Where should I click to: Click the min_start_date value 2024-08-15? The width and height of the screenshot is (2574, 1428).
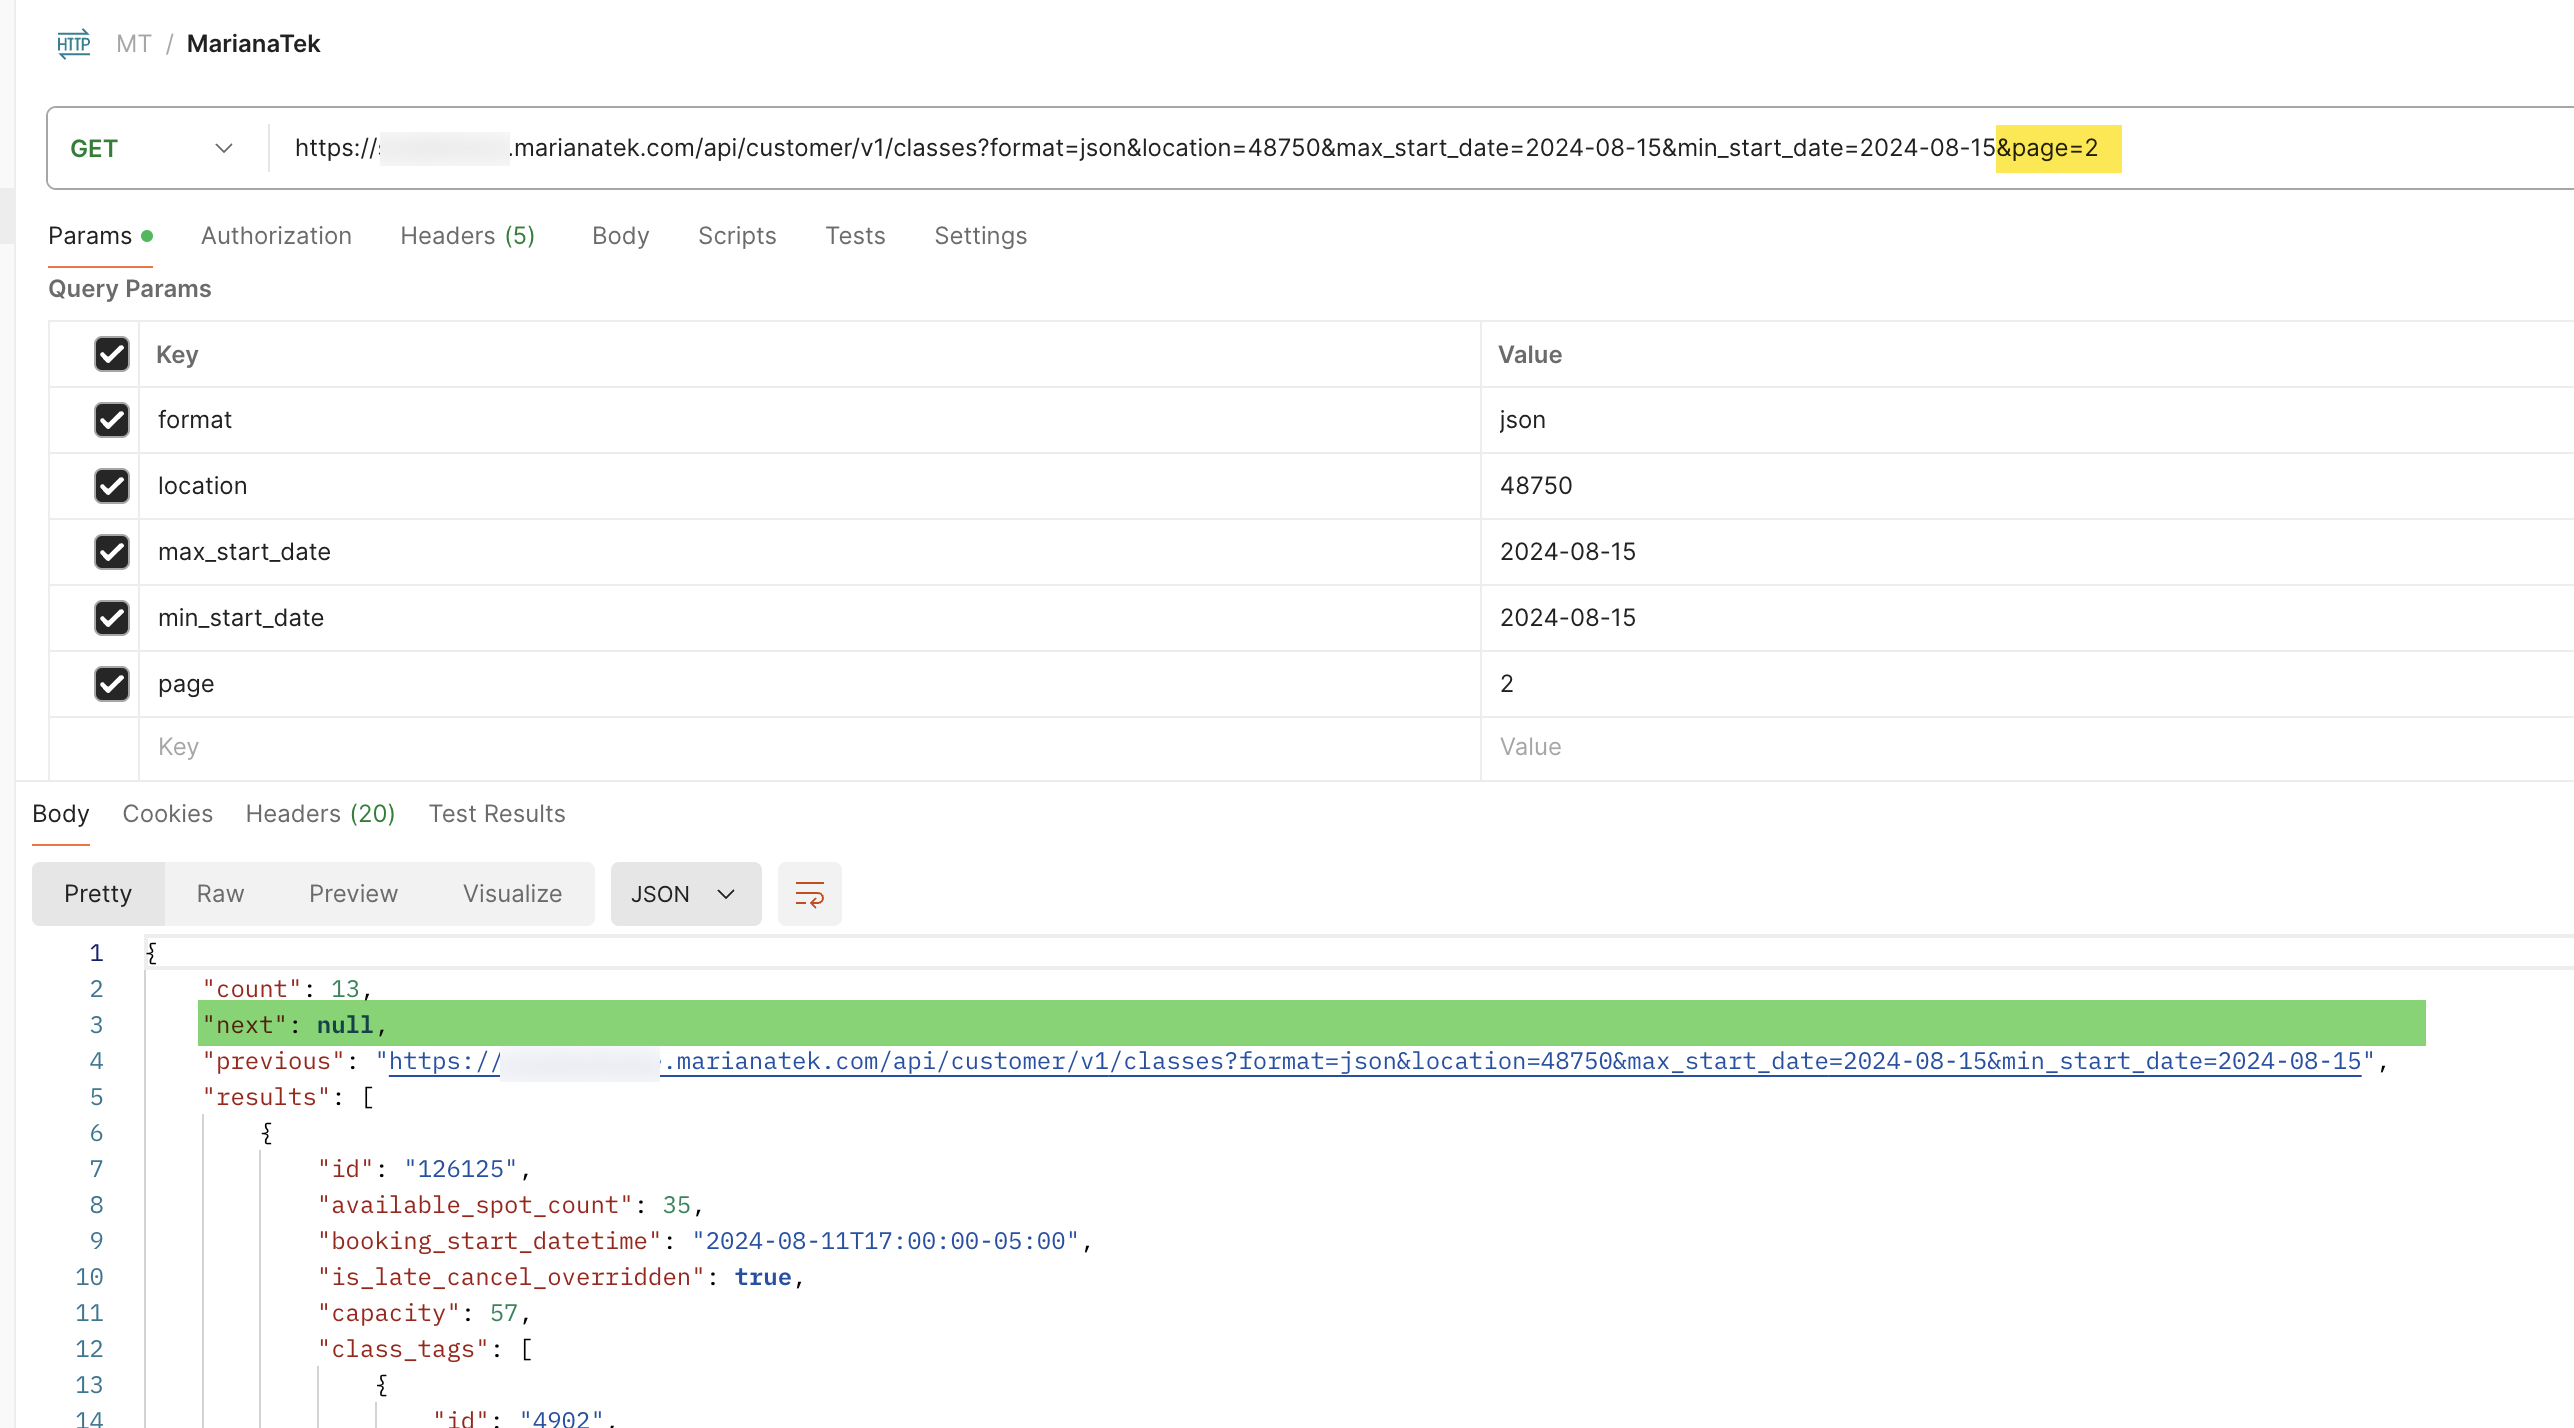pyautogui.click(x=1567, y=618)
